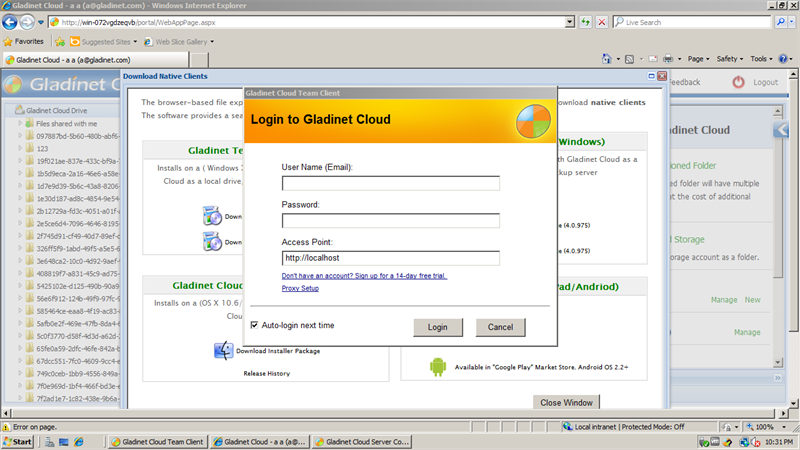Click the User Name (Email) field

pos(390,183)
